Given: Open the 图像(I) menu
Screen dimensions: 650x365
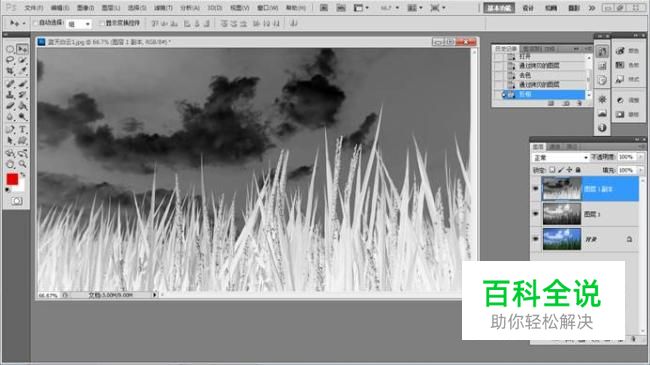Looking at the screenshot, I should click(85, 8).
